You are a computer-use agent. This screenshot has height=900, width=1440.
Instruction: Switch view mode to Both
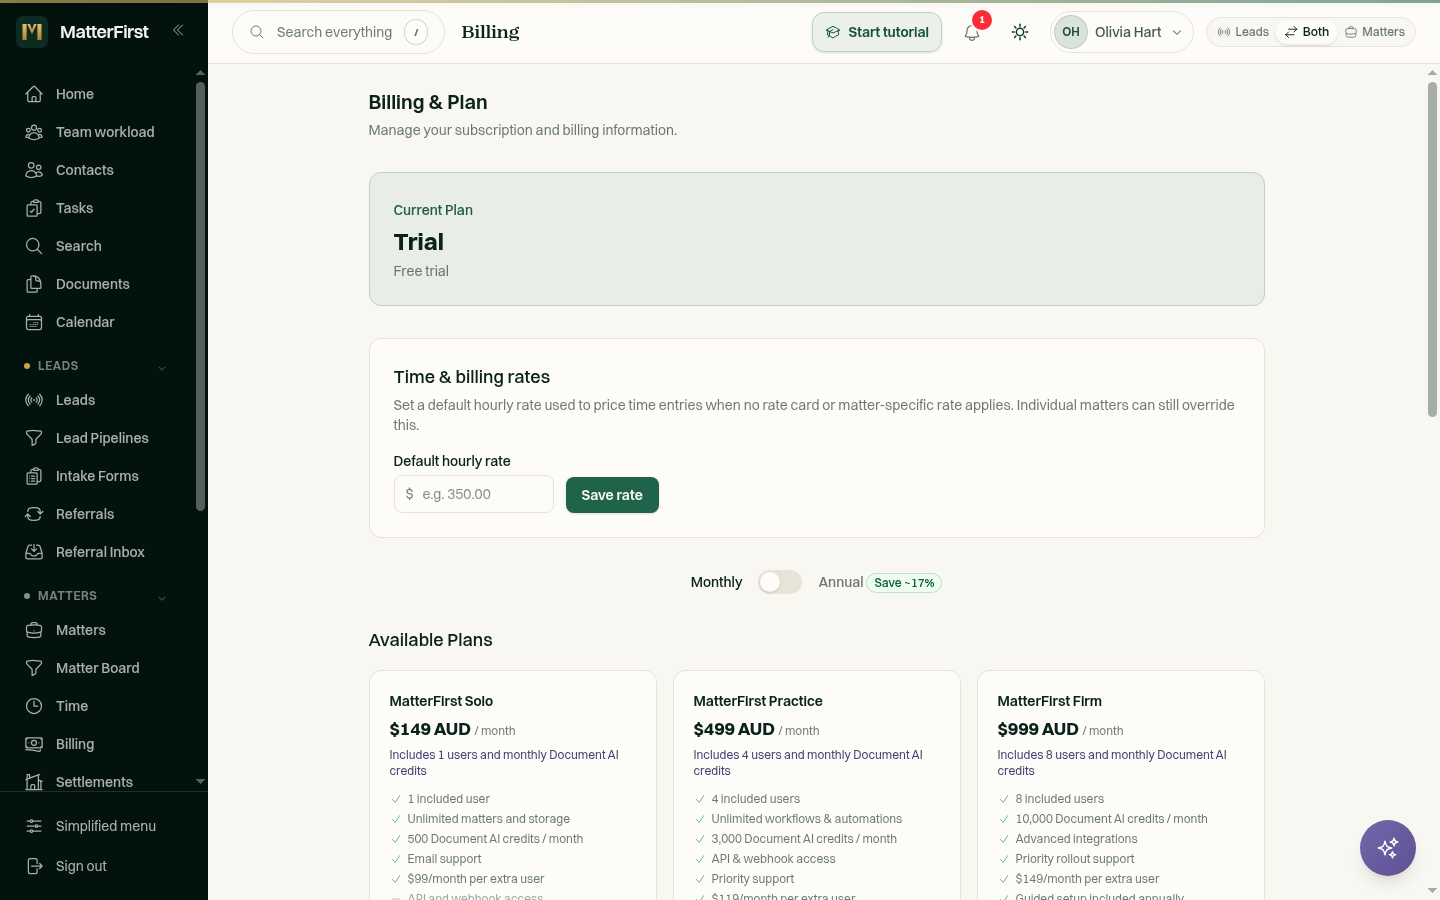pyautogui.click(x=1307, y=32)
